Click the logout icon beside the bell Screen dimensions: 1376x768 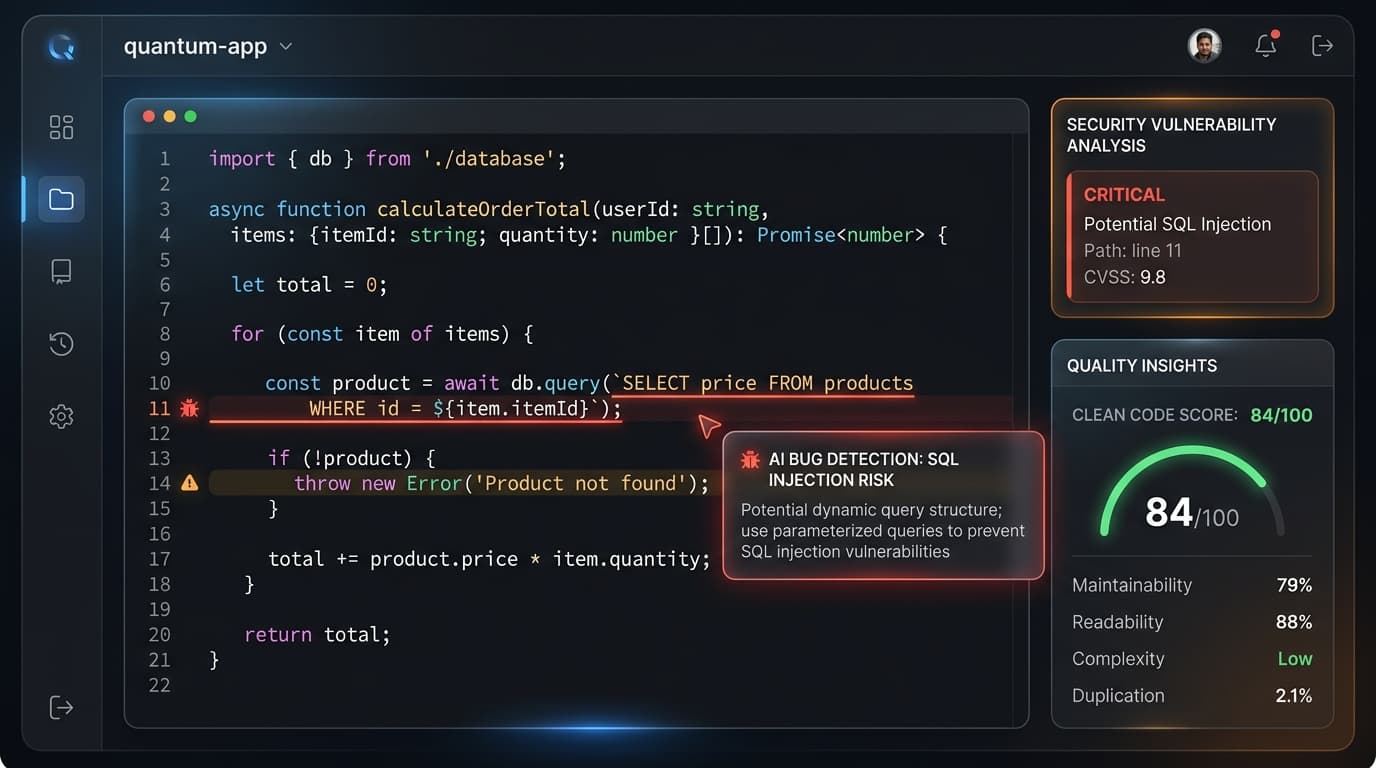click(x=1322, y=45)
